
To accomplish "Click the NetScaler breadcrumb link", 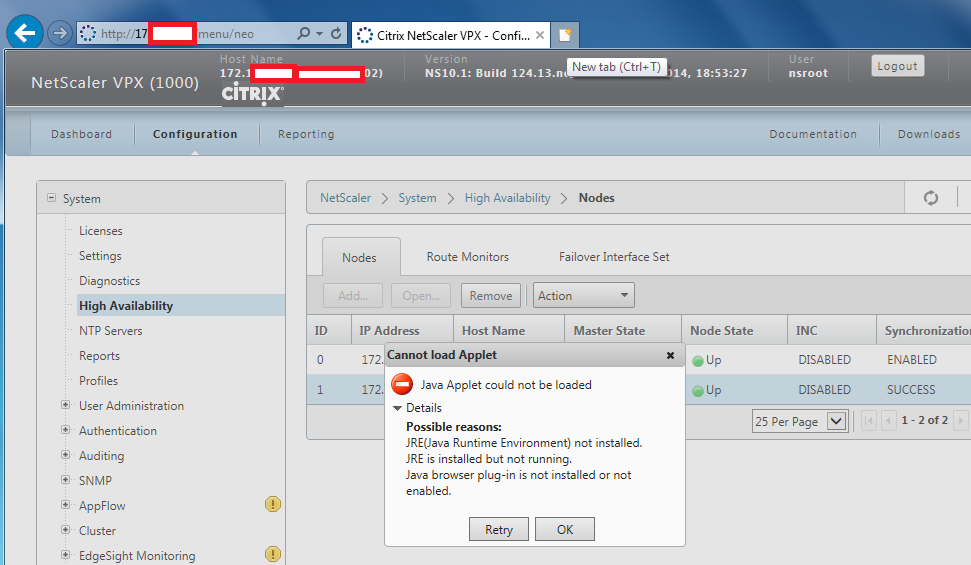I will (346, 198).
